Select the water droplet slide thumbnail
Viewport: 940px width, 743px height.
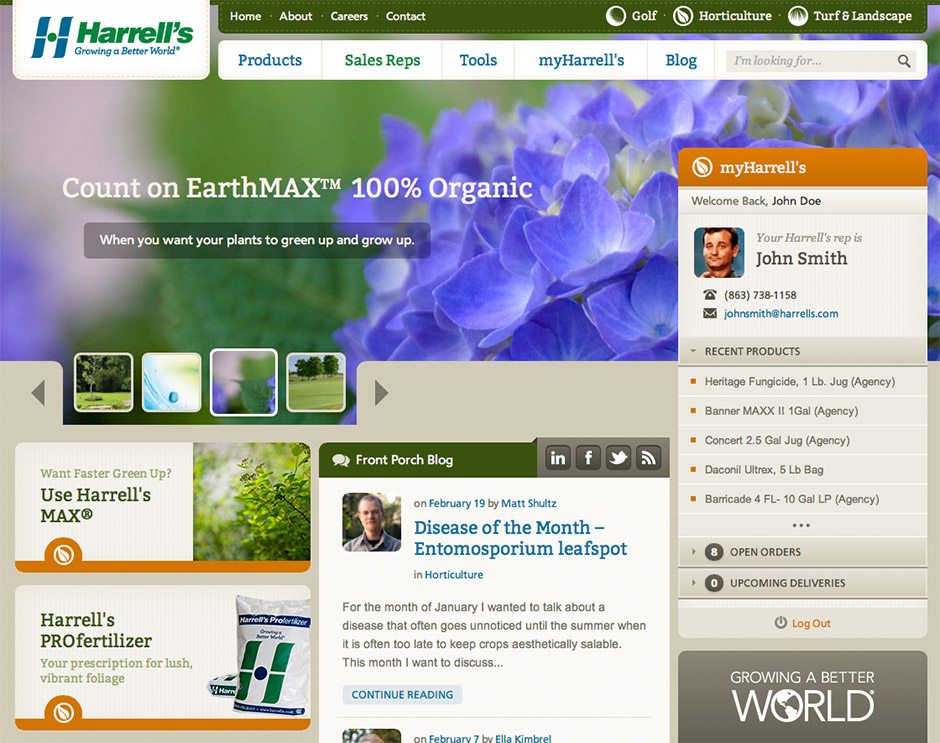pyautogui.click(x=171, y=382)
